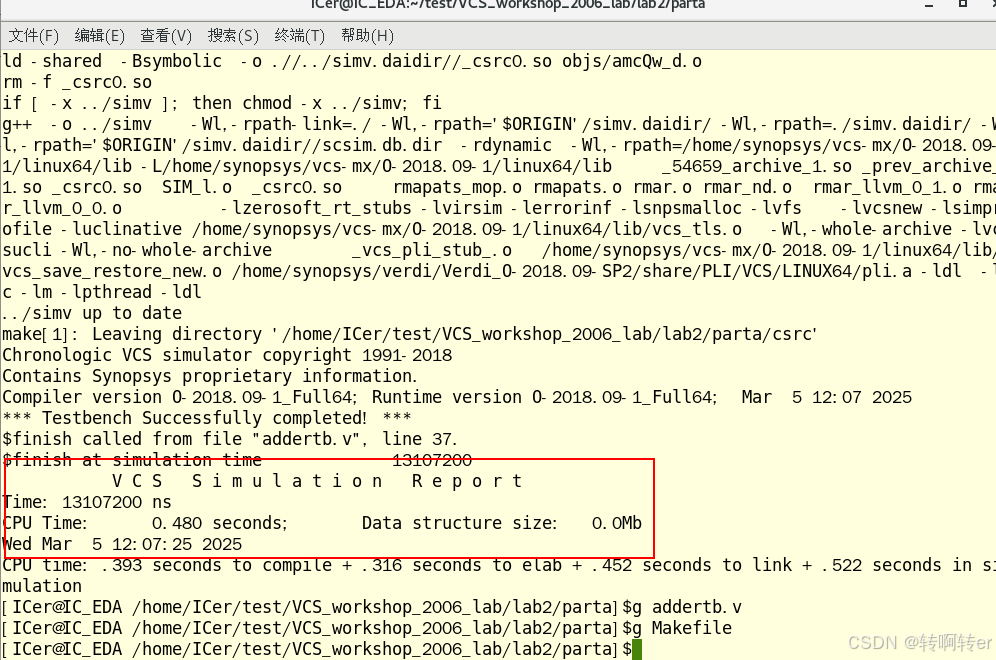Screen dimensions: 996x660
Task: Open the 终端(T) menu
Action: tap(294, 35)
